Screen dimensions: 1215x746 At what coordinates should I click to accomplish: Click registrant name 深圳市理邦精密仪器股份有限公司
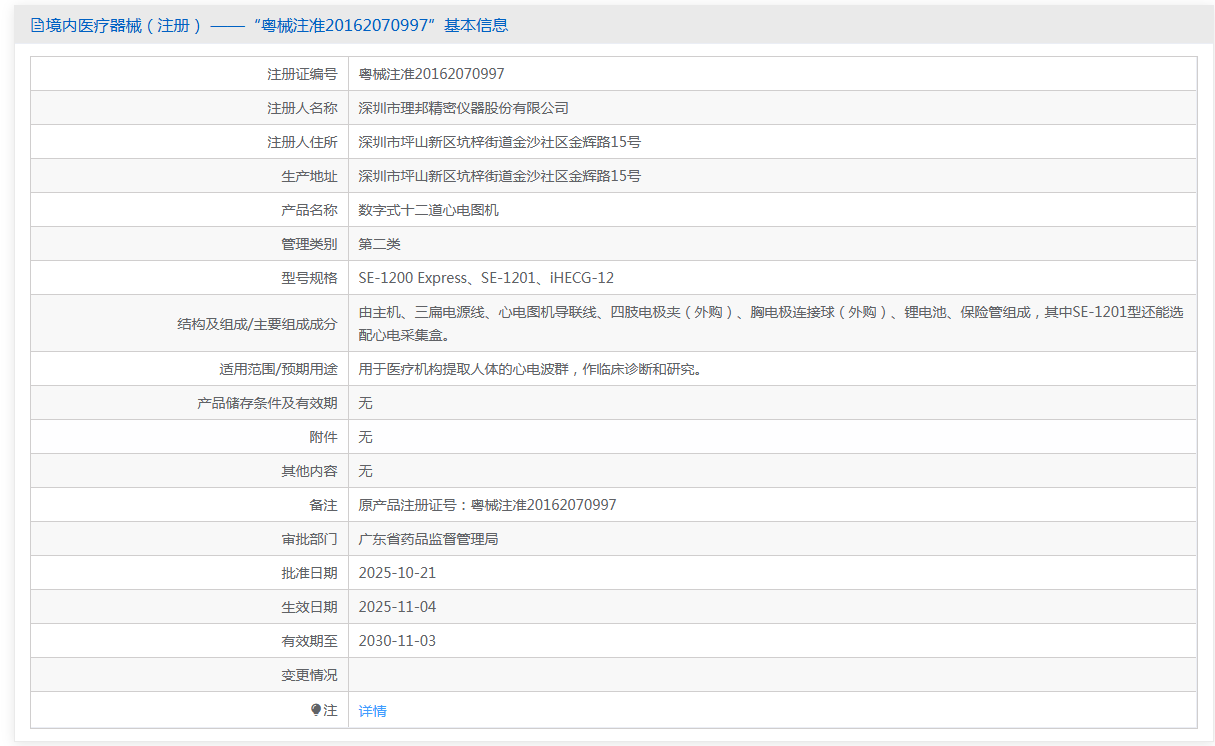click(x=463, y=108)
